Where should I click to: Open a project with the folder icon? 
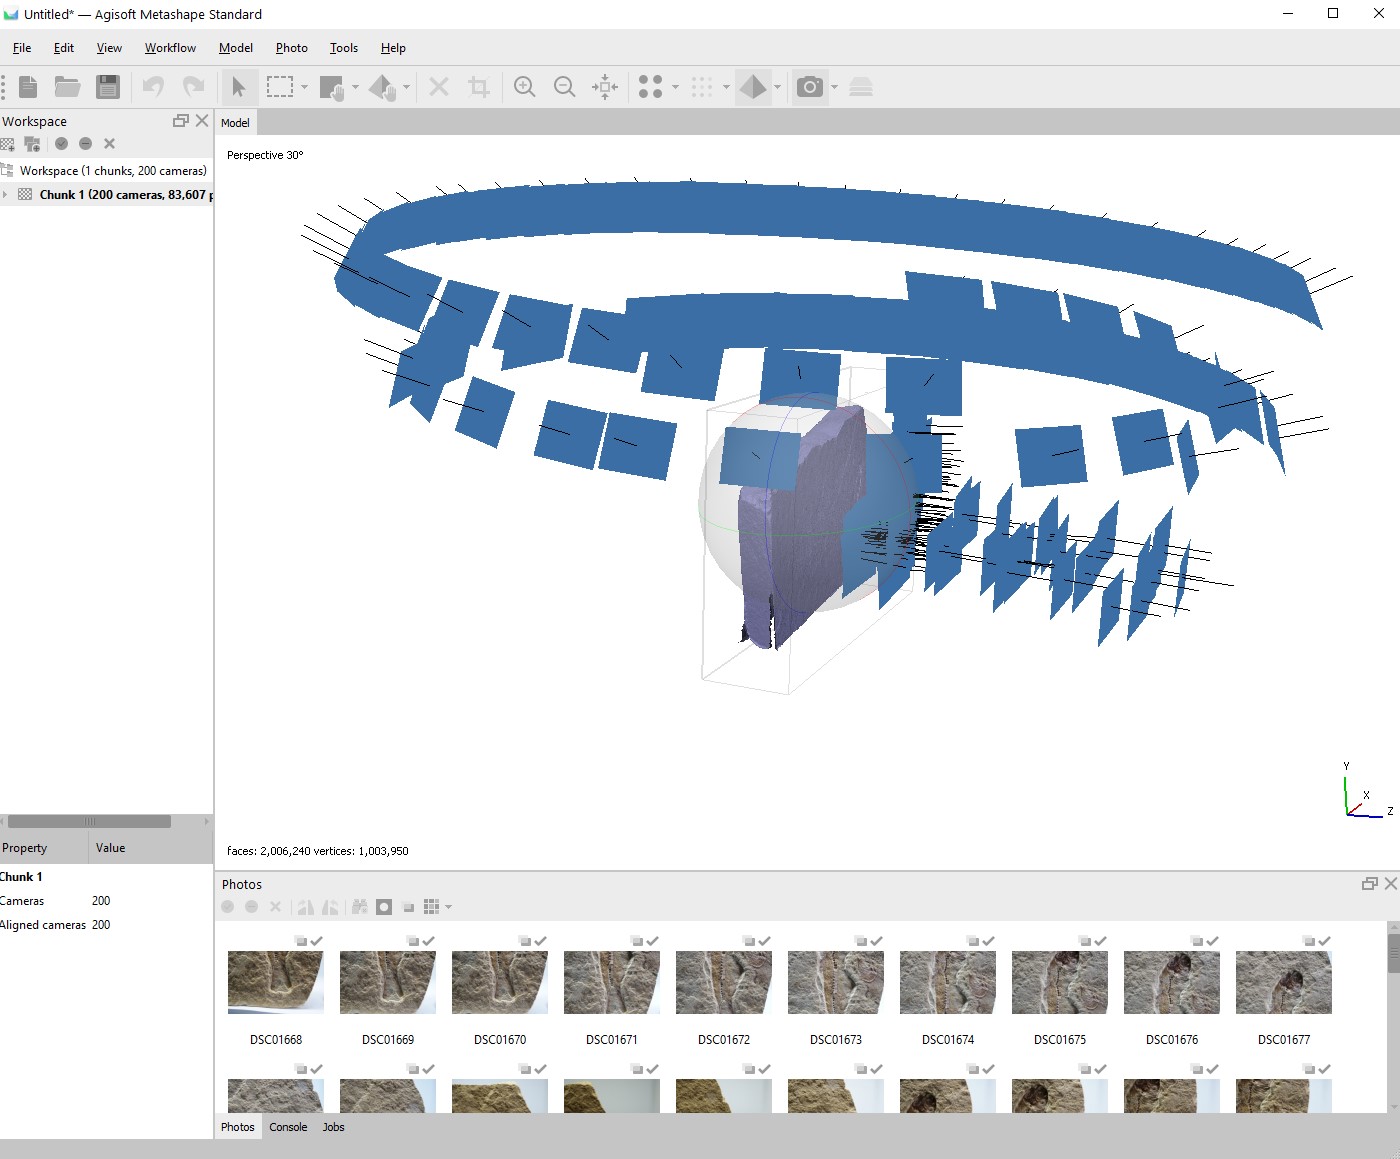67,87
